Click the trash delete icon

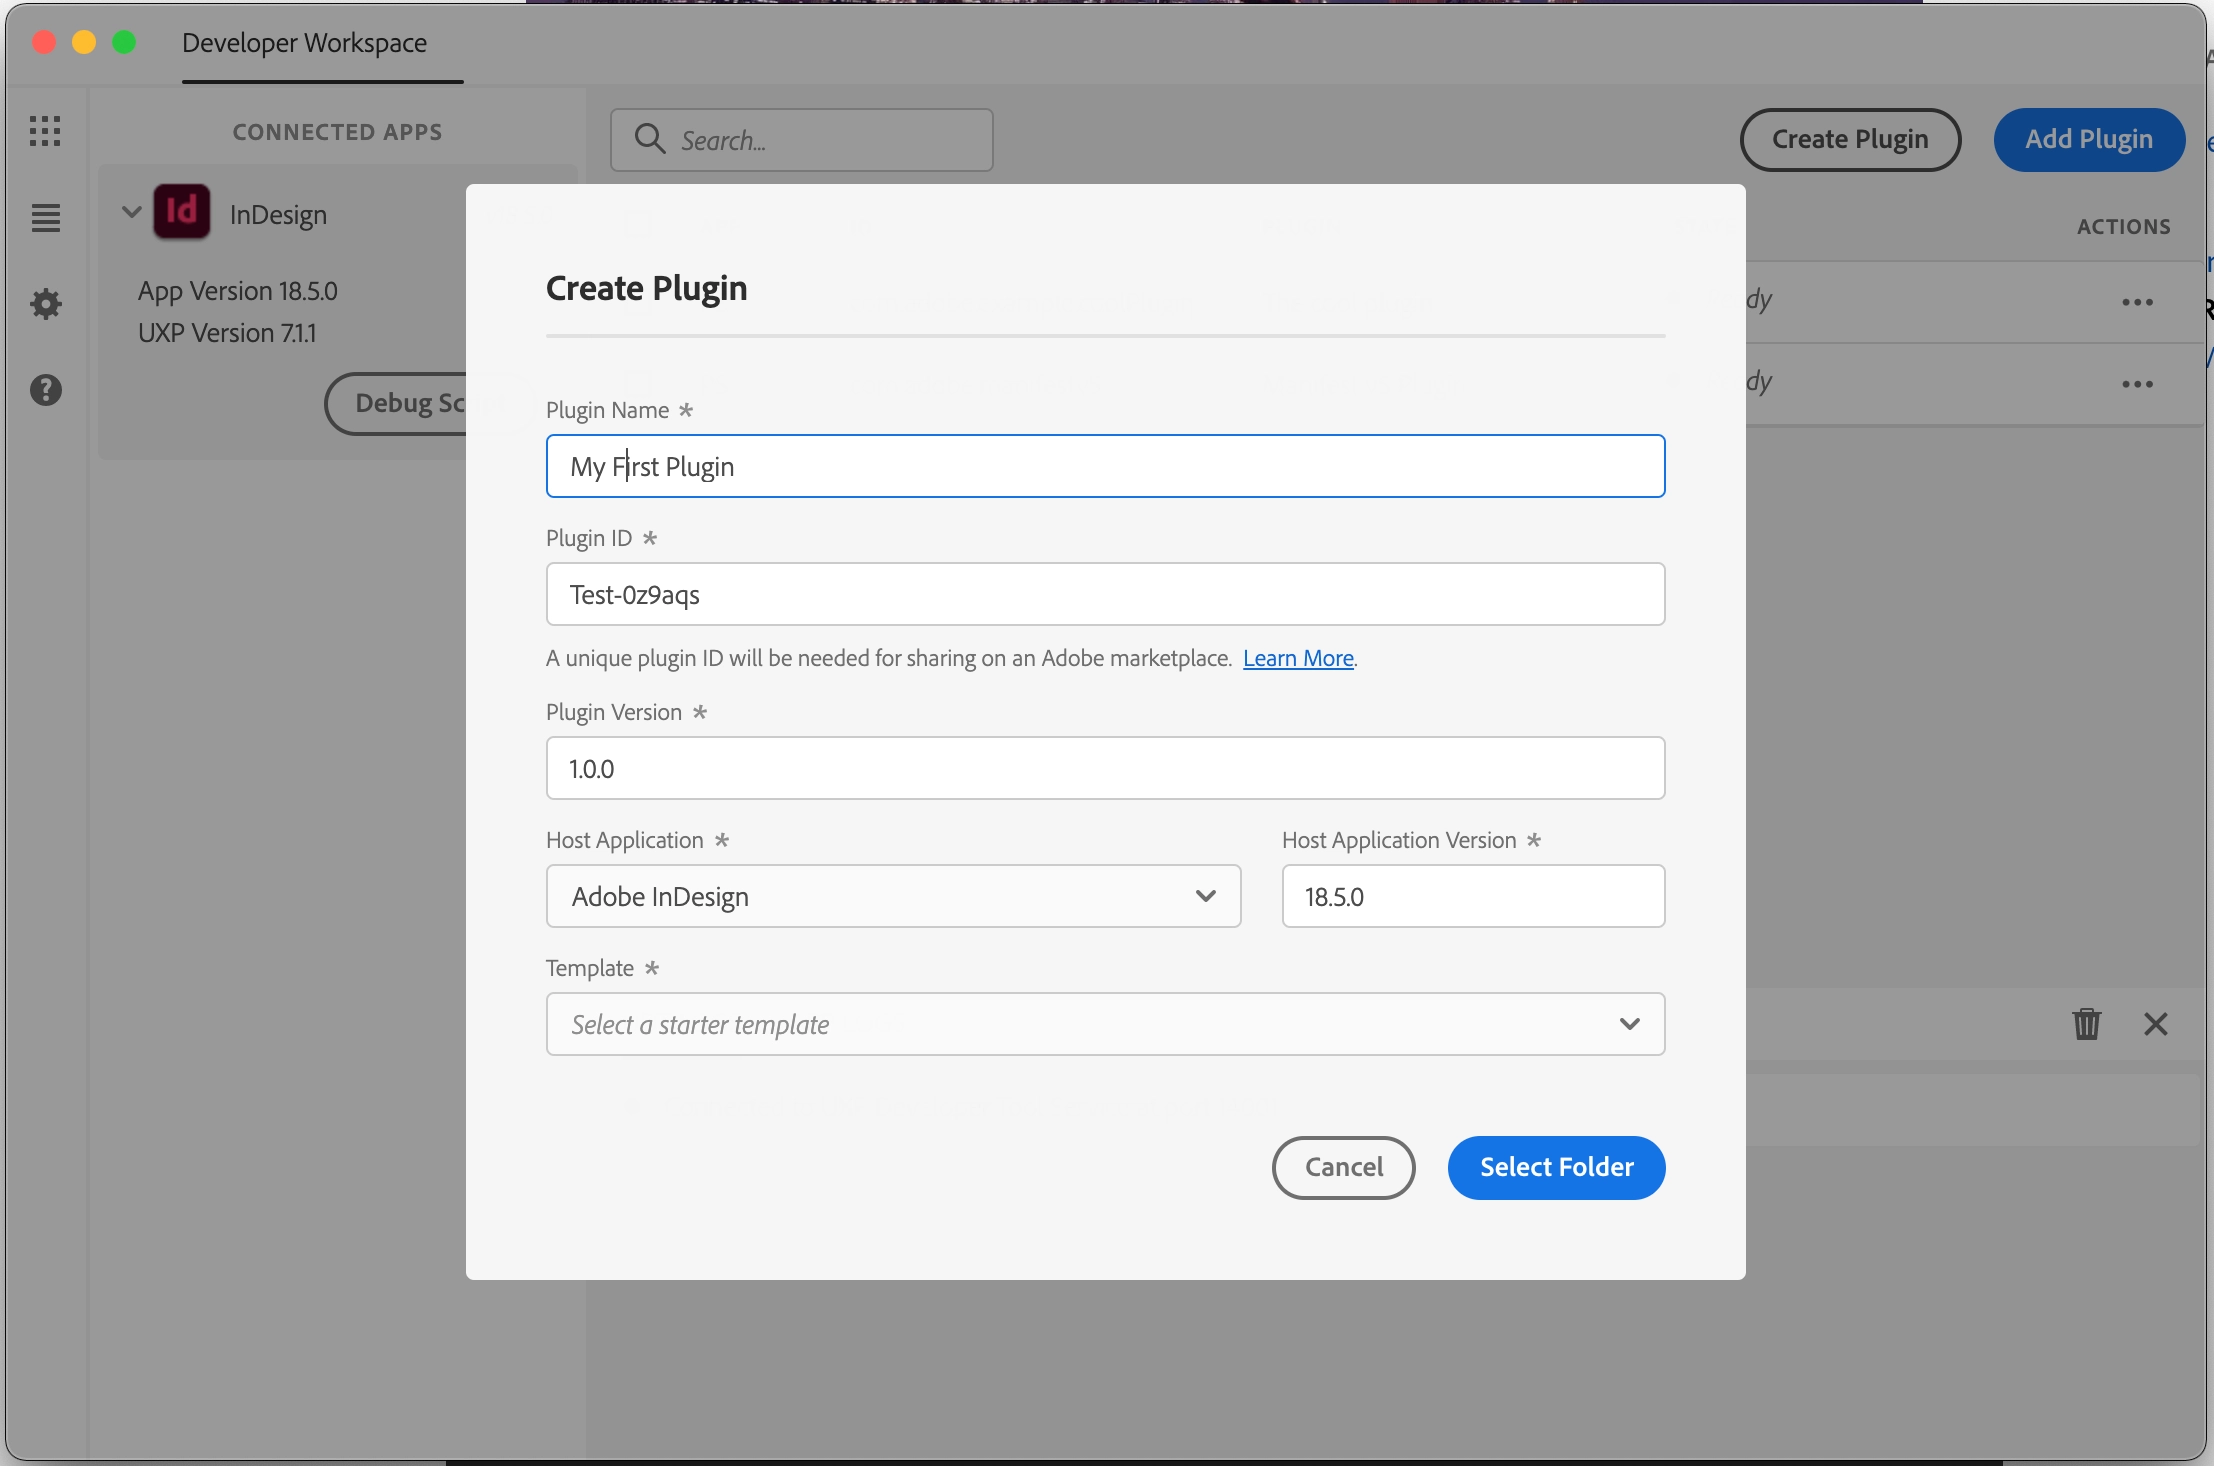click(x=2087, y=1024)
